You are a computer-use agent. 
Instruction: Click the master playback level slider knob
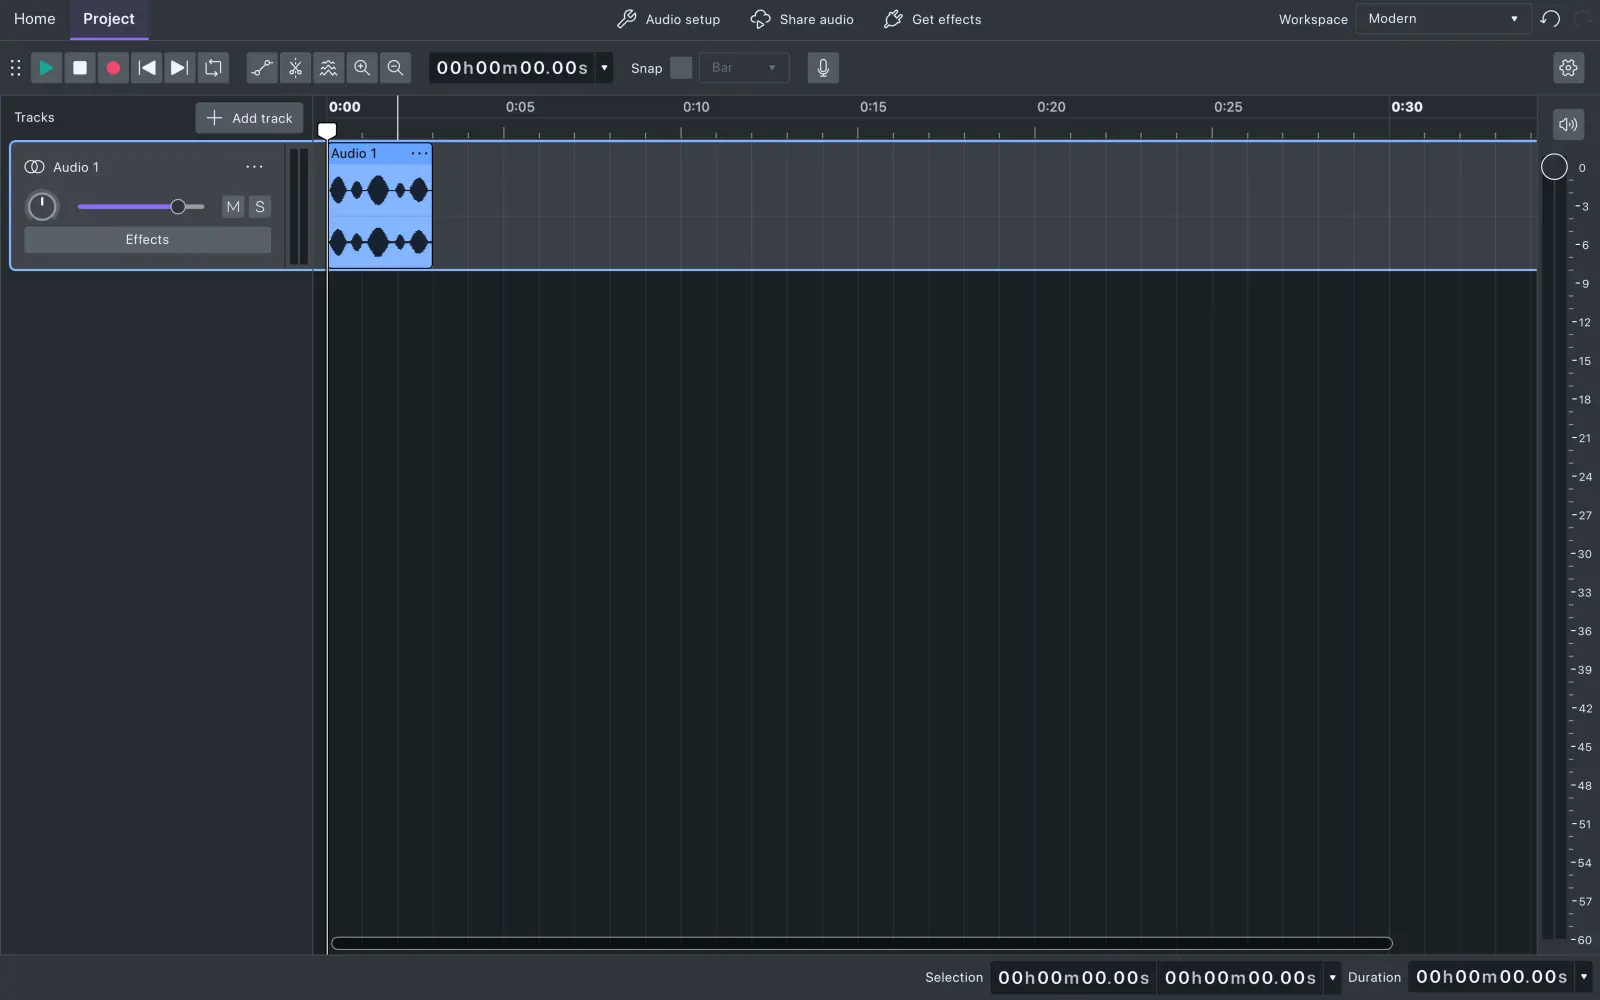click(x=1554, y=167)
